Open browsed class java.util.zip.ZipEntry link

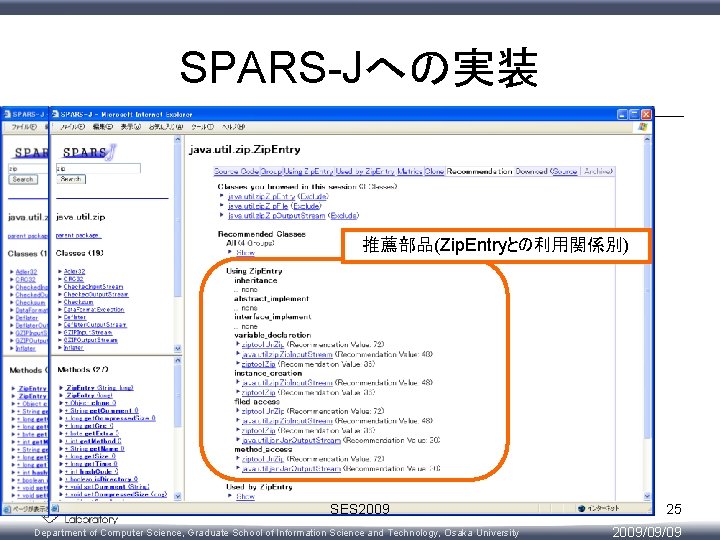point(261,196)
